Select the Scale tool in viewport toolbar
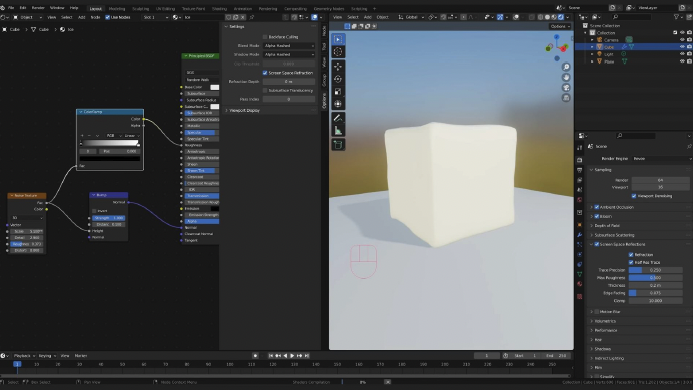The width and height of the screenshot is (693, 390). tap(338, 92)
